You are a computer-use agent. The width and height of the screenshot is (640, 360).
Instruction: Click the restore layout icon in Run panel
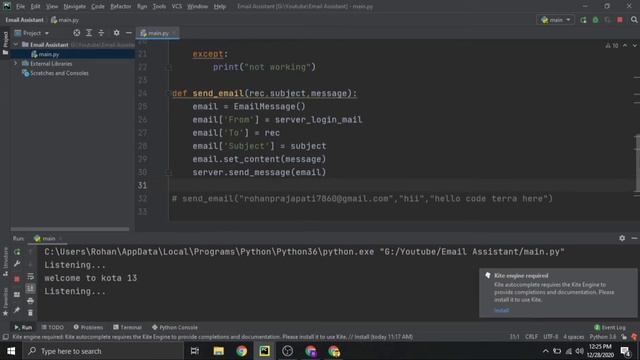(x=17, y=295)
